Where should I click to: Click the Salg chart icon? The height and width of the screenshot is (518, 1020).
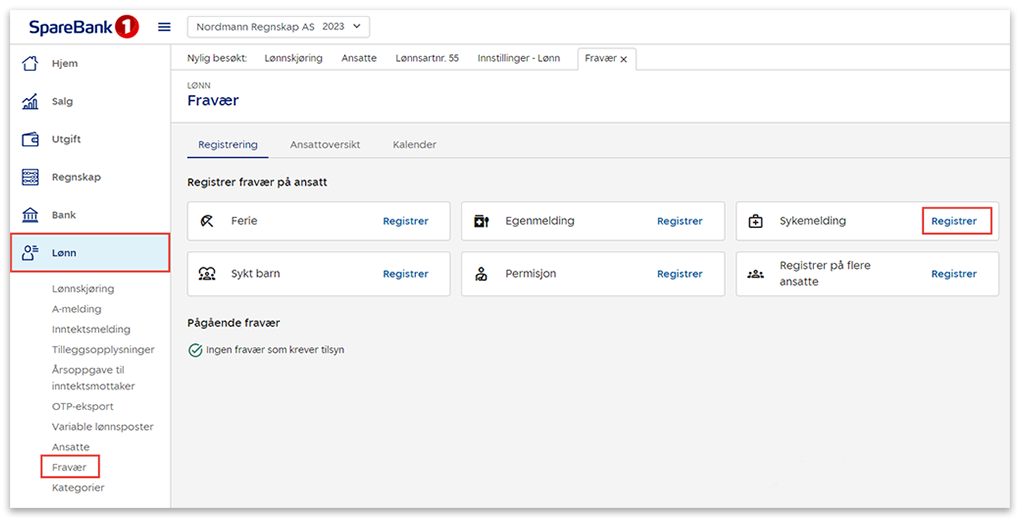(x=30, y=102)
